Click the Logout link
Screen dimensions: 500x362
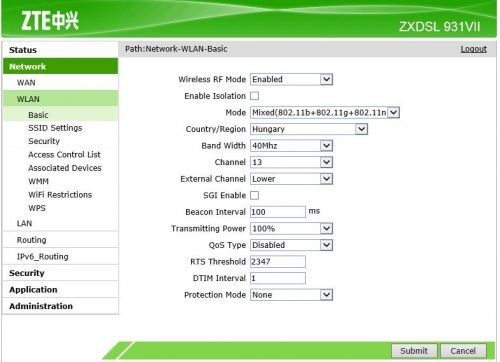pos(473,49)
